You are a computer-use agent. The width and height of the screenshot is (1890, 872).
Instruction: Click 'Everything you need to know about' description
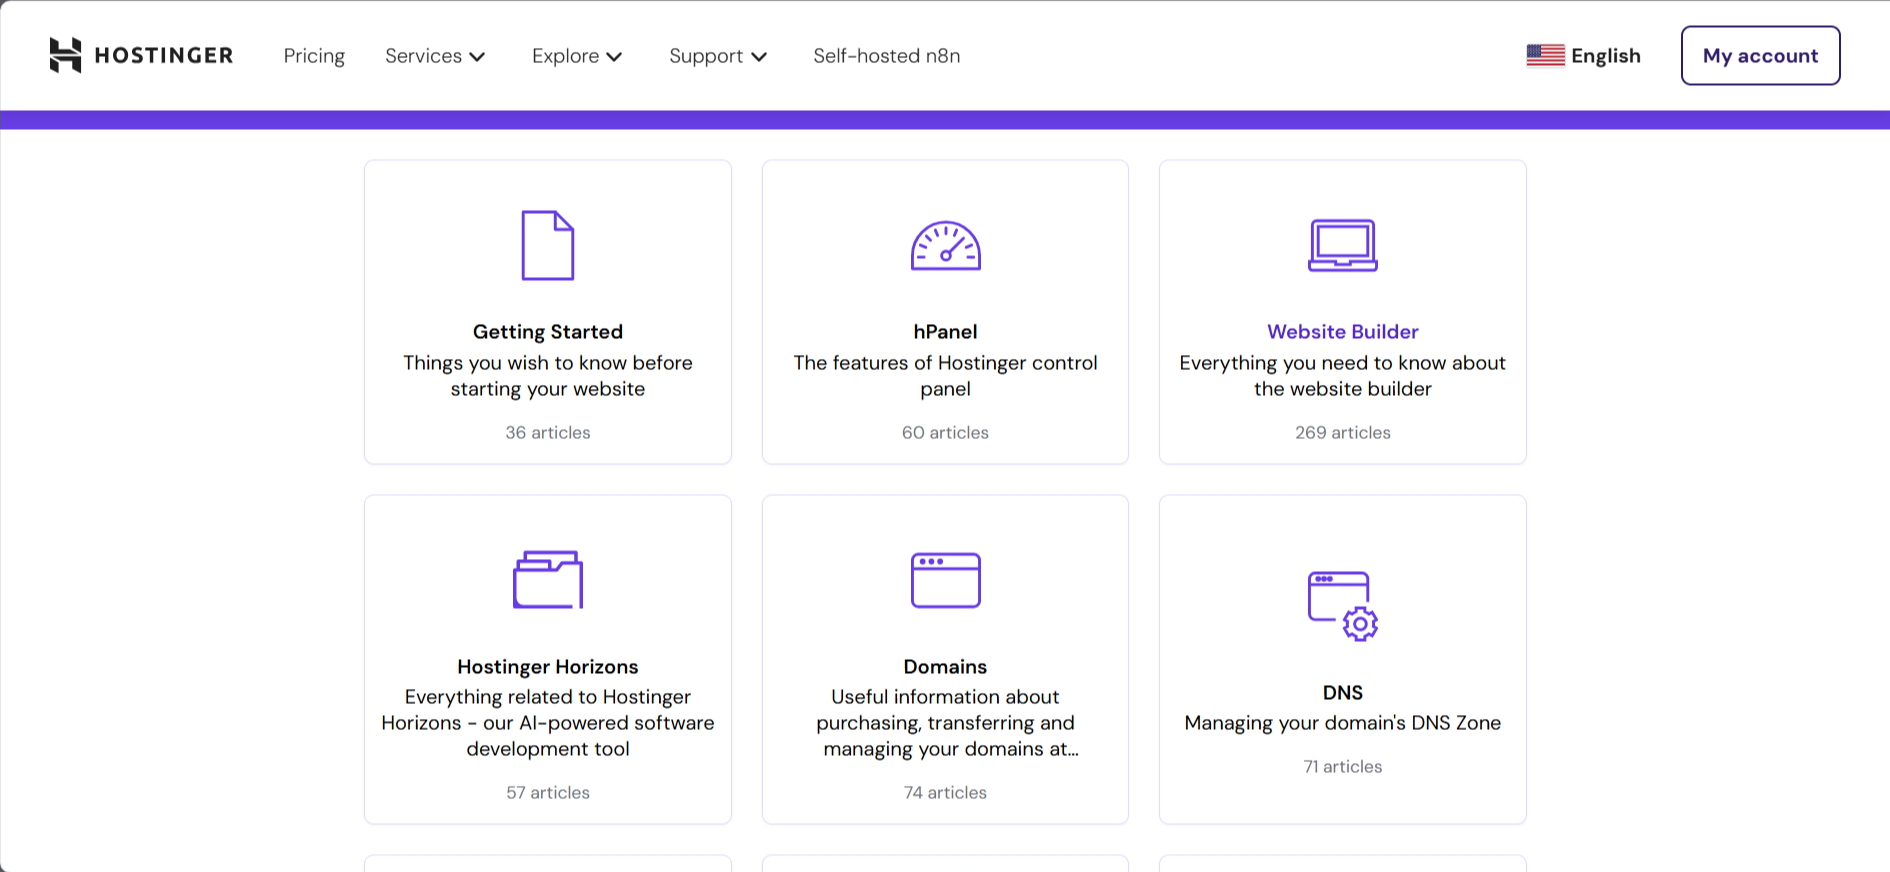coord(1343,376)
